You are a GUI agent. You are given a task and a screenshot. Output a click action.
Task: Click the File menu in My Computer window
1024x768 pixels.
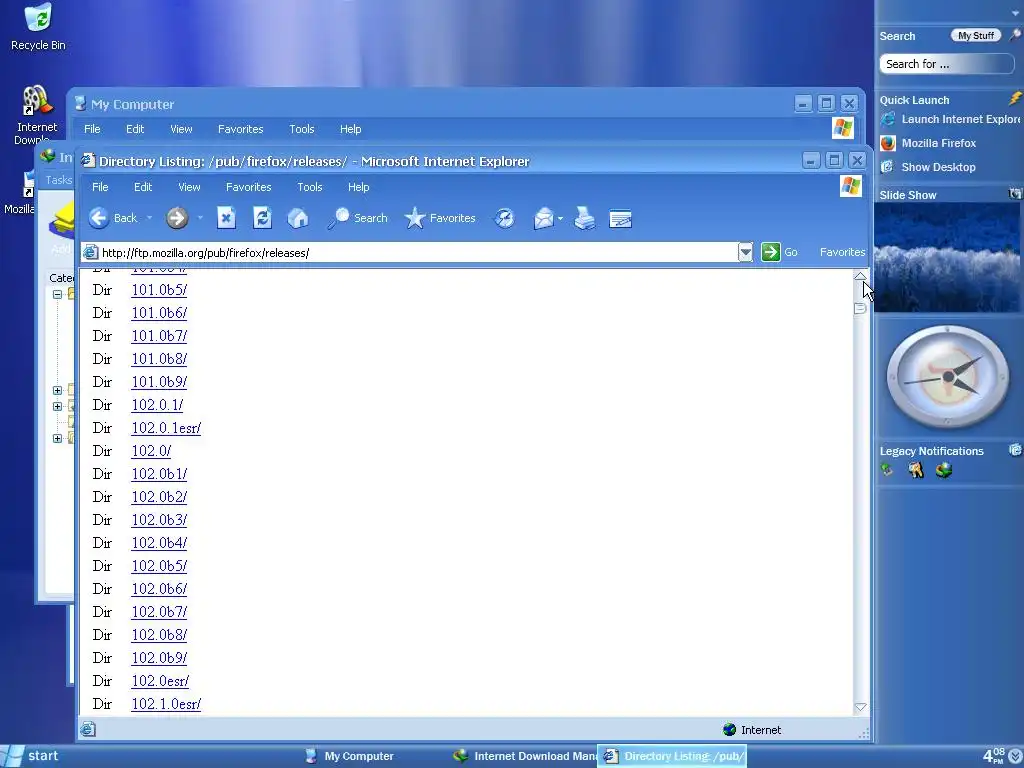[92, 129]
